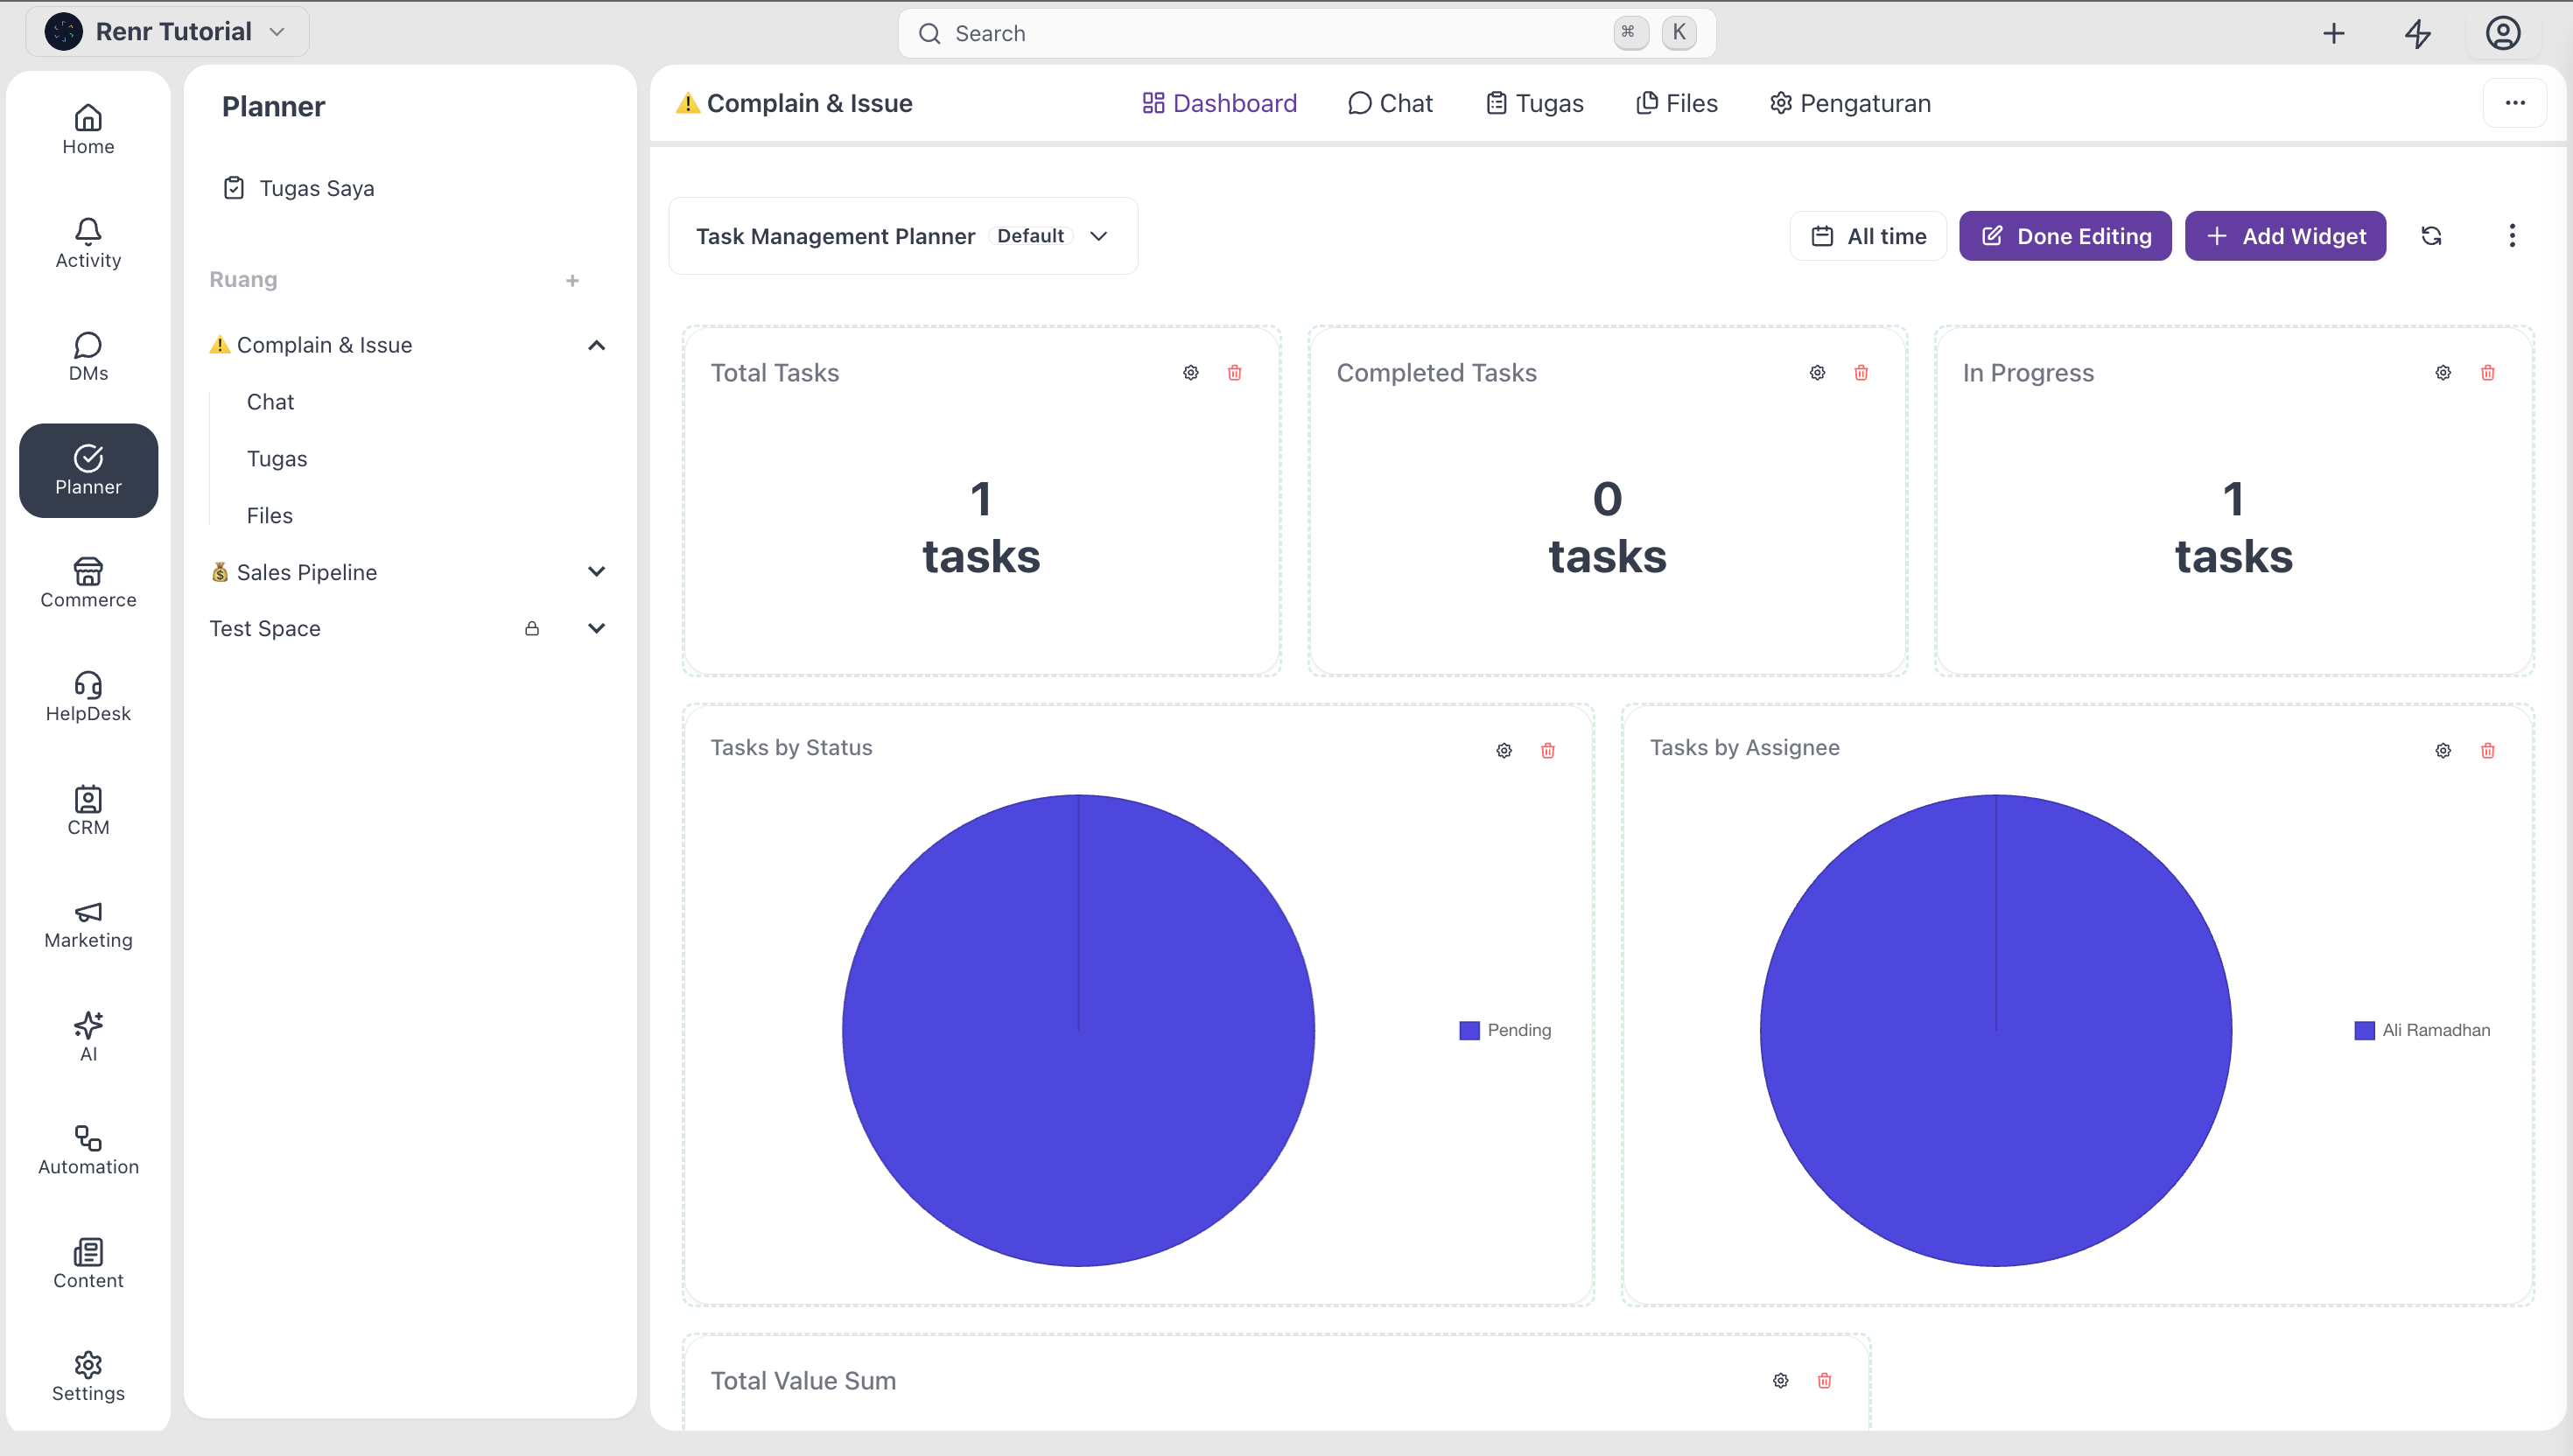Open the HelpDesk sidebar icon
Image resolution: width=2573 pixels, height=1456 pixels.
pos(88,697)
